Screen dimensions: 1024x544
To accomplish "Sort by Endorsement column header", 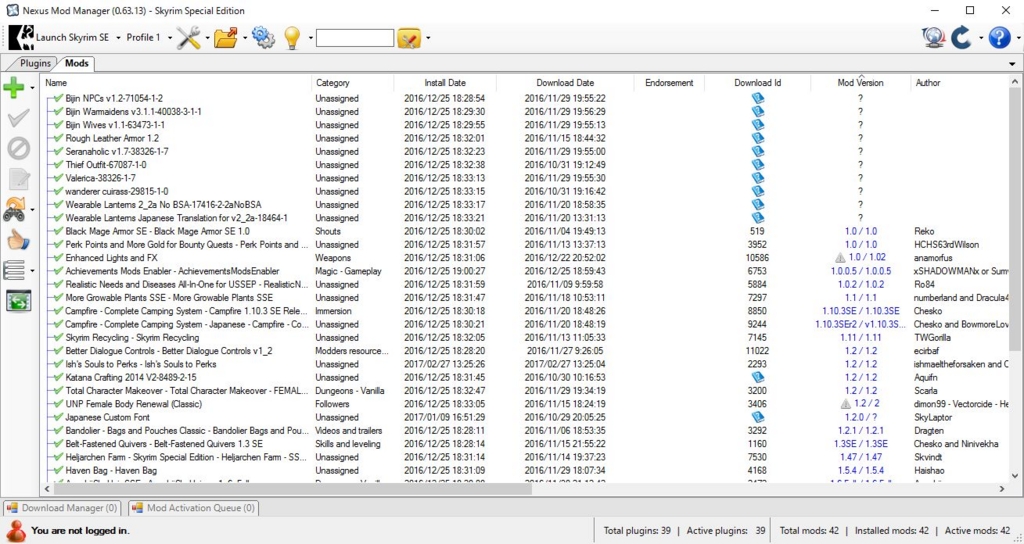I will click(x=669, y=83).
